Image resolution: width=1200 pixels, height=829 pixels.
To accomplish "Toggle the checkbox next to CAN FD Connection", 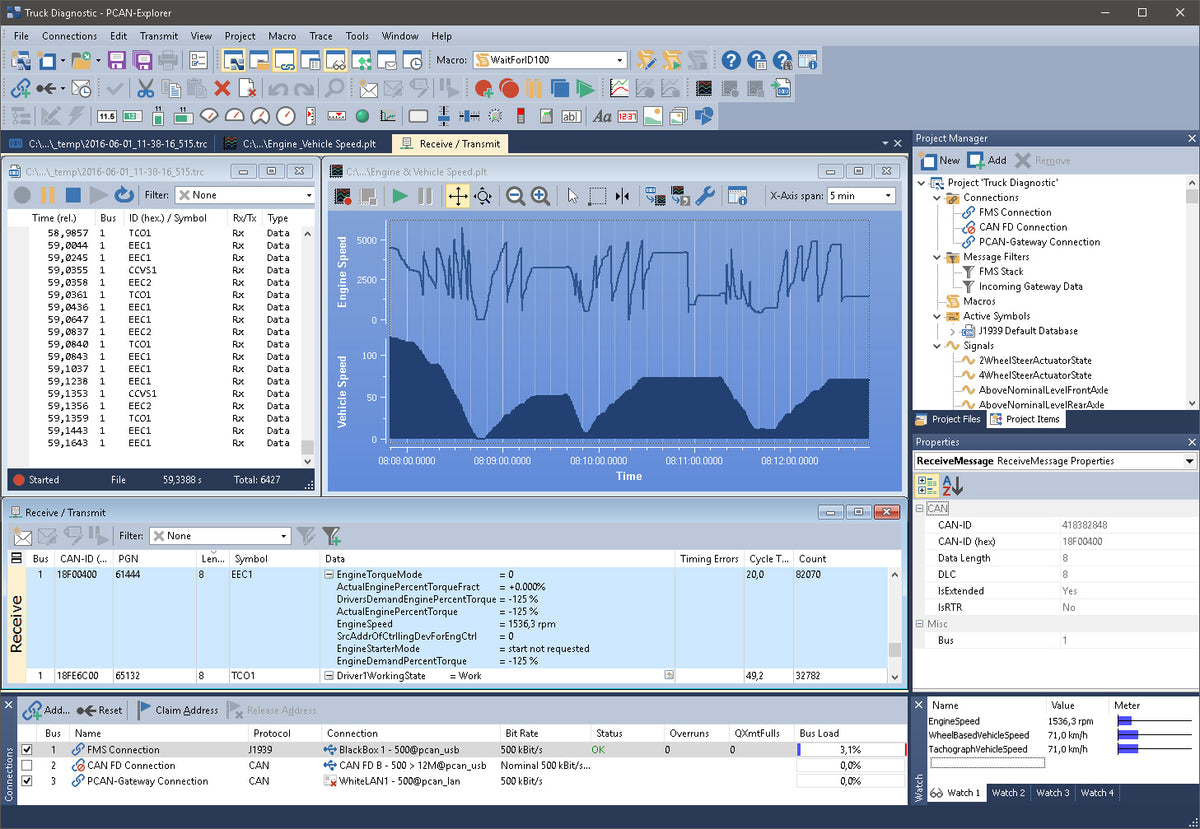I will (27, 765).
